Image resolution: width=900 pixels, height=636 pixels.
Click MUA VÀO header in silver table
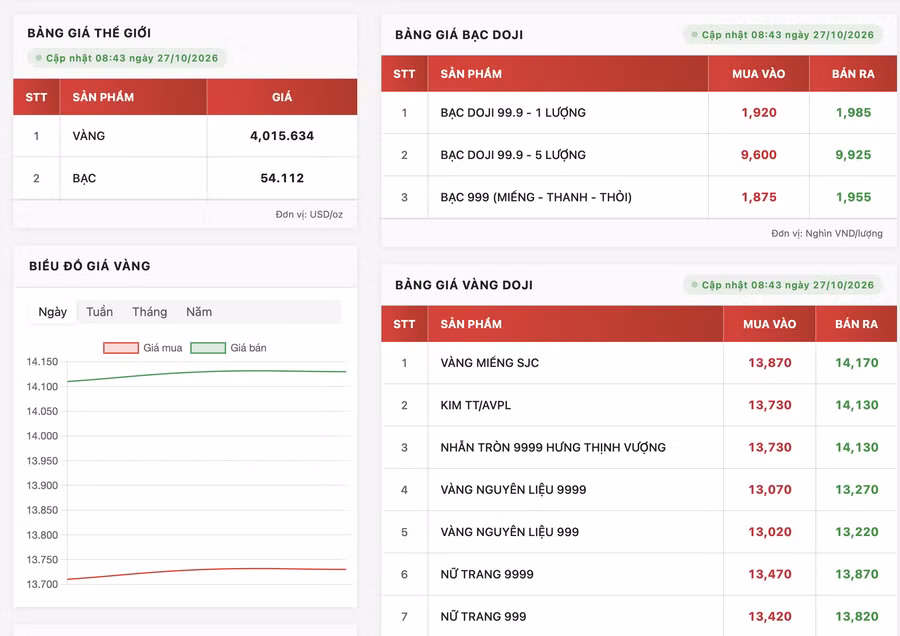pos(759,74)
